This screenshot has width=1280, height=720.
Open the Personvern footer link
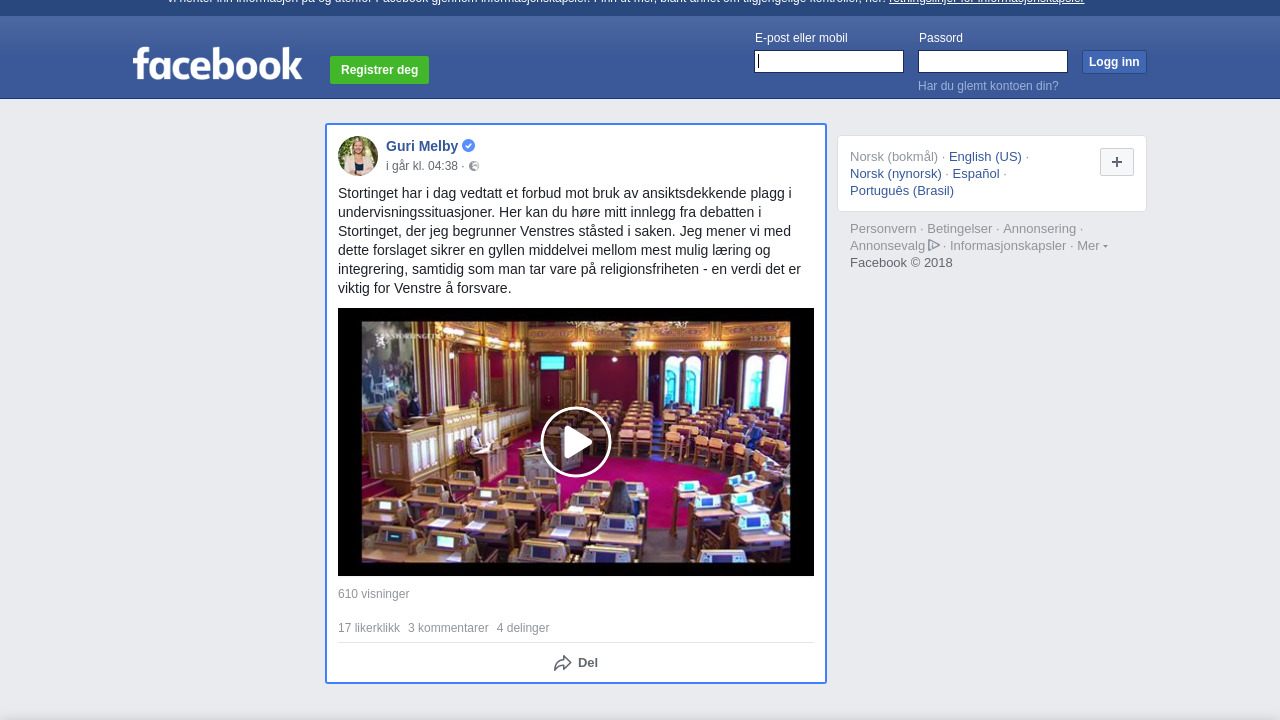pos(883,229)
